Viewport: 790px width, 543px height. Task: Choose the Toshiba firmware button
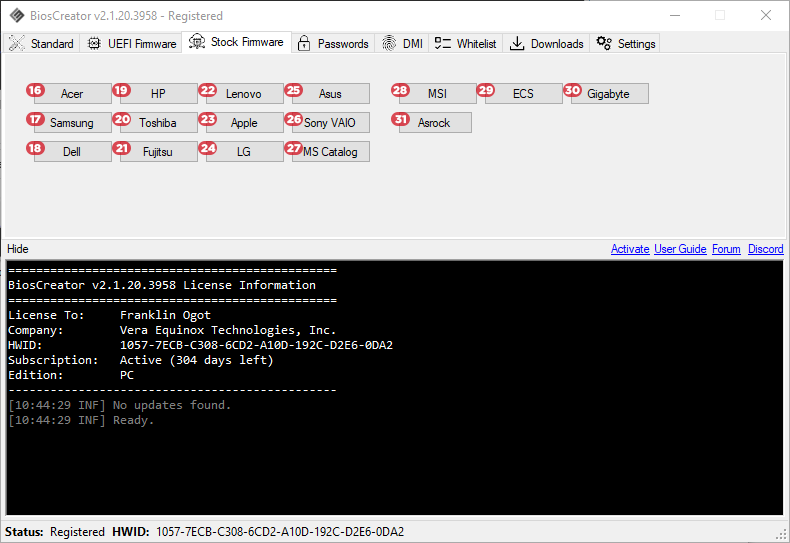click(159, 122)
